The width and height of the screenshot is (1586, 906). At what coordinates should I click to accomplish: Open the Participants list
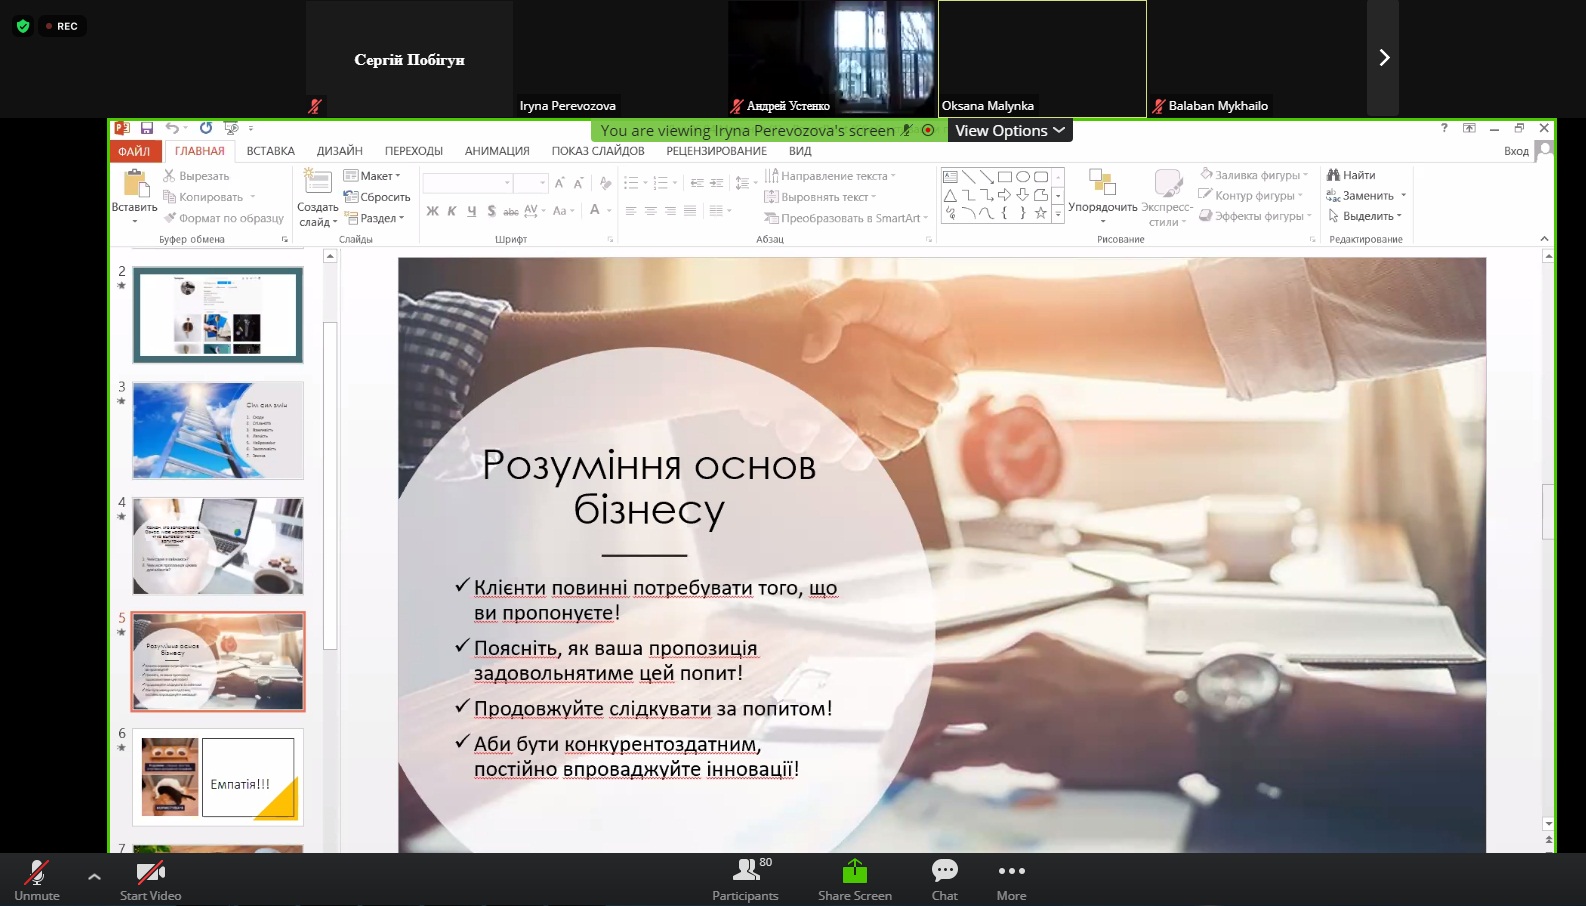point(746,871)
